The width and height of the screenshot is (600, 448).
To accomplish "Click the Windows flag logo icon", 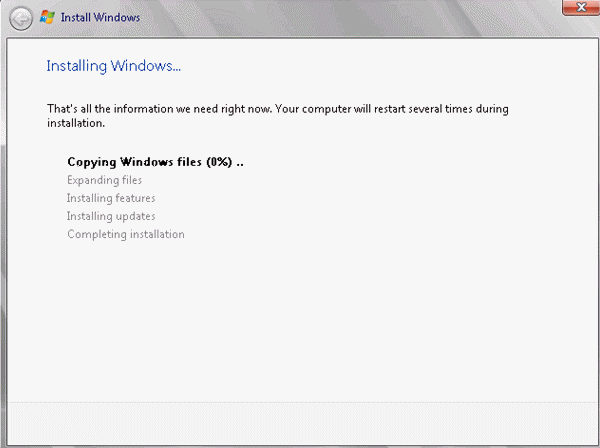I will tap(47, 17).
